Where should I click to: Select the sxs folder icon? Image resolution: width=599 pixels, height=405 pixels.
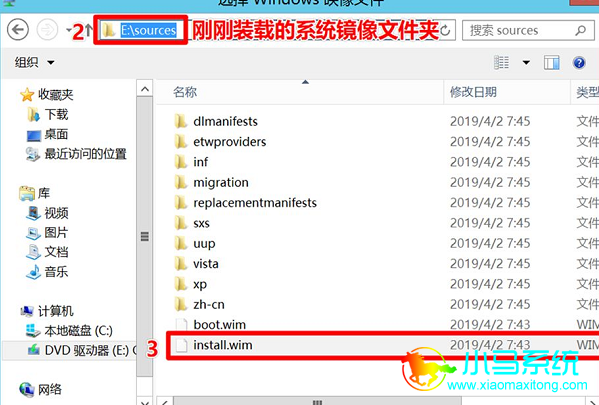[x=181, y=223]
